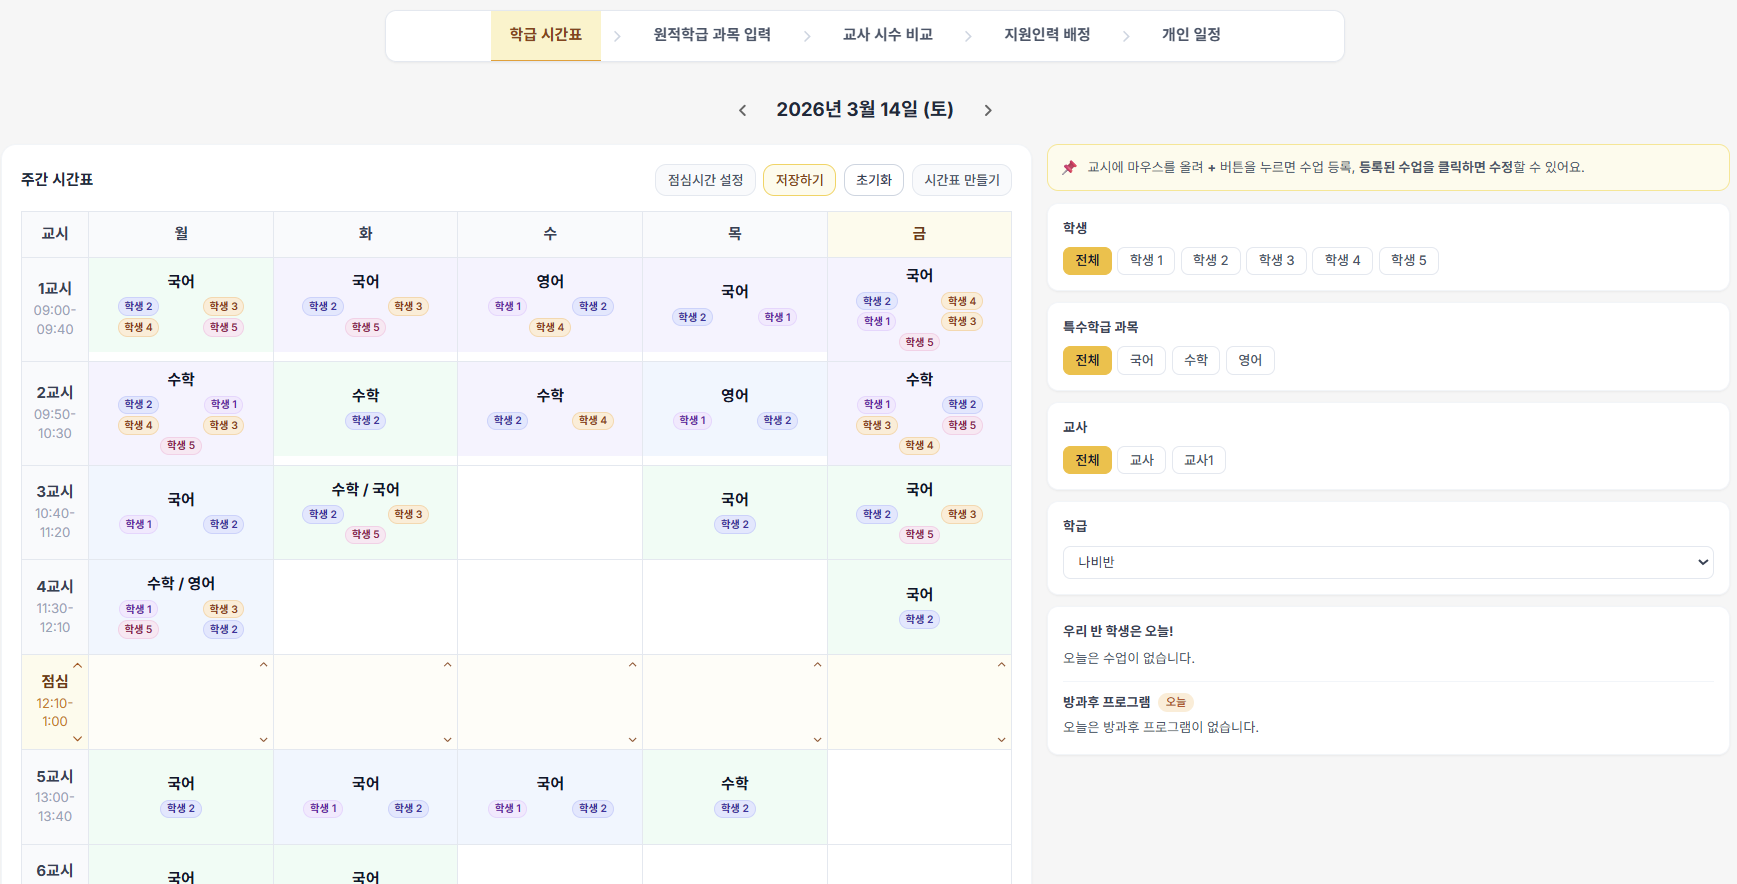1737x884 pixels.
Task: Open the 학급 dropdown showing 나비반
Action: pos(1387,562)
